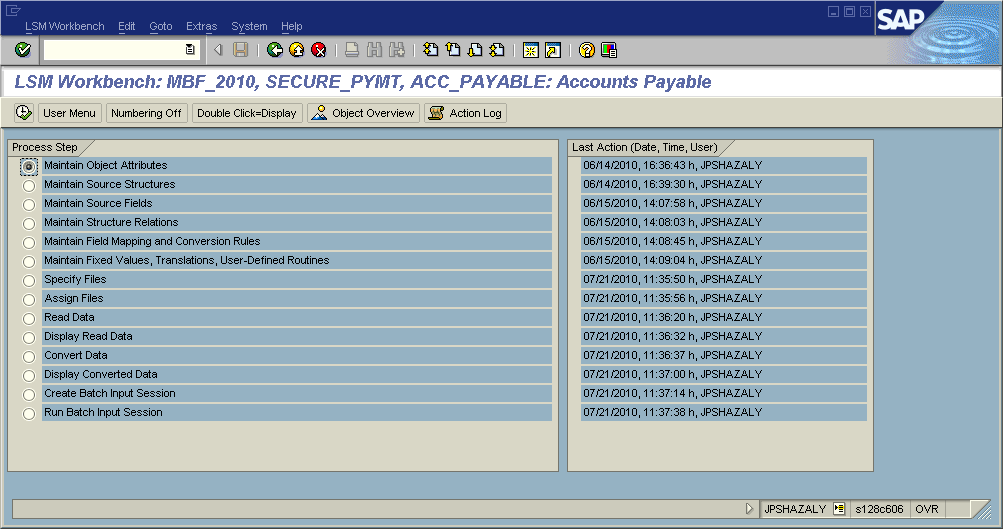Click the SAP window menu icon
The image size is (1003, 529).
13,10
